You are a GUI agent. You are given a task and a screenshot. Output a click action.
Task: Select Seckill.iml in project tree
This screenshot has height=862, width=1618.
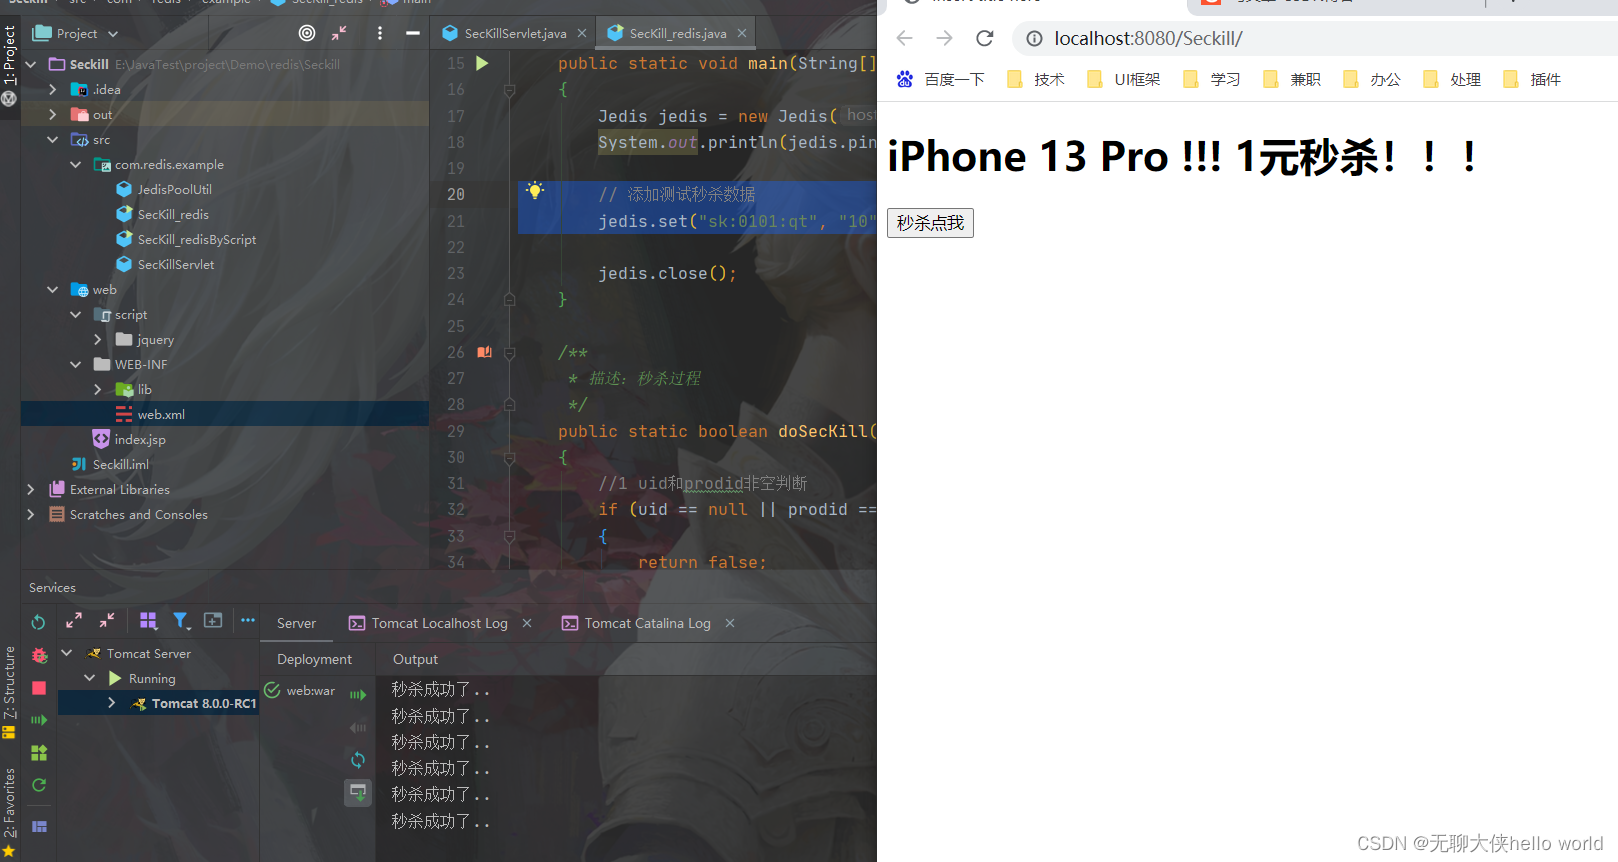coord(120,464)
